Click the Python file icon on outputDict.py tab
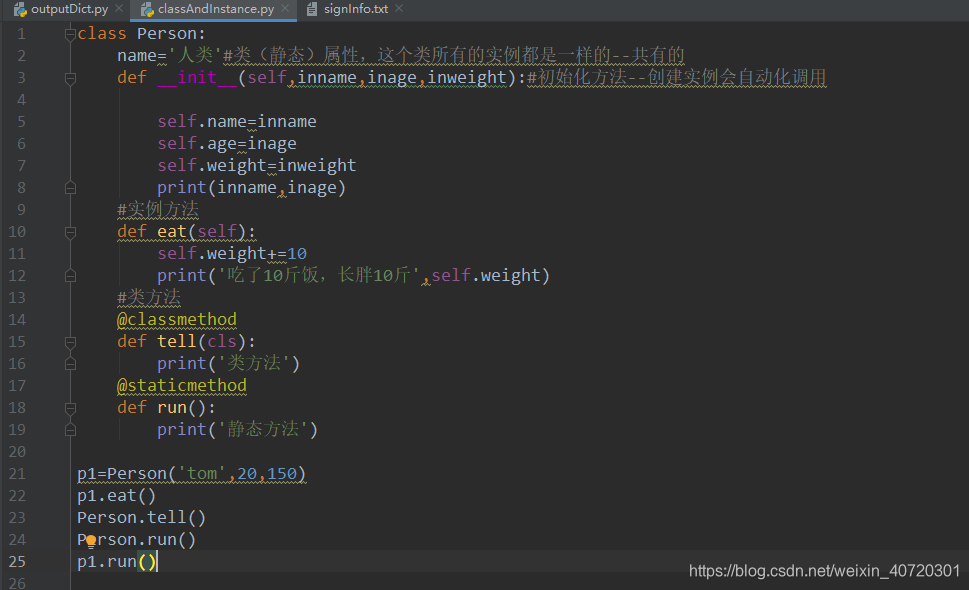969x590 pixels. pyautogui.click(x=20, y=9)
